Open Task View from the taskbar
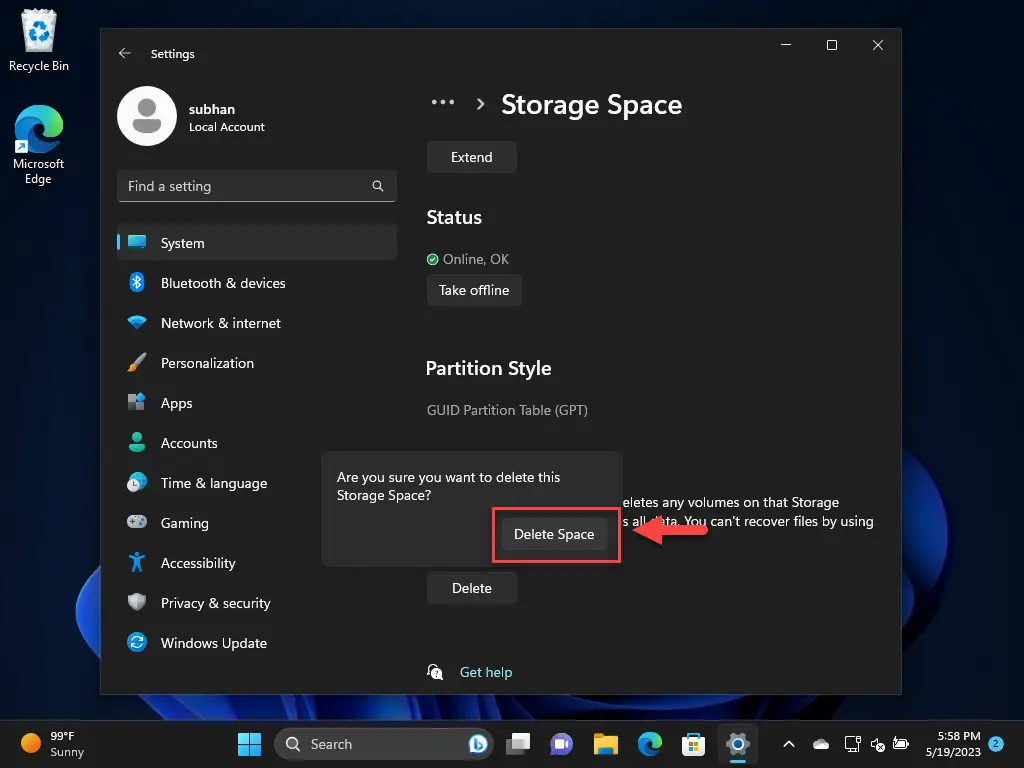This screenshot has height=768, width=1024. pyautogui.click(x=518, y=744)
